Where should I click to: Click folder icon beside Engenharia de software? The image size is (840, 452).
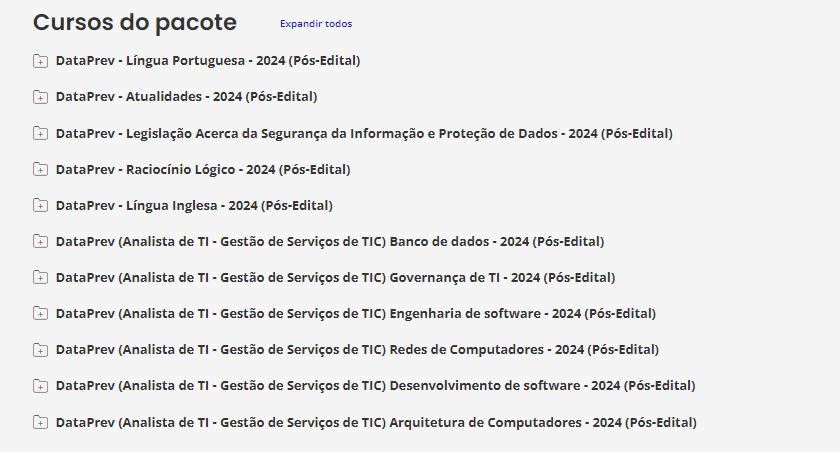tap(40, 313)
